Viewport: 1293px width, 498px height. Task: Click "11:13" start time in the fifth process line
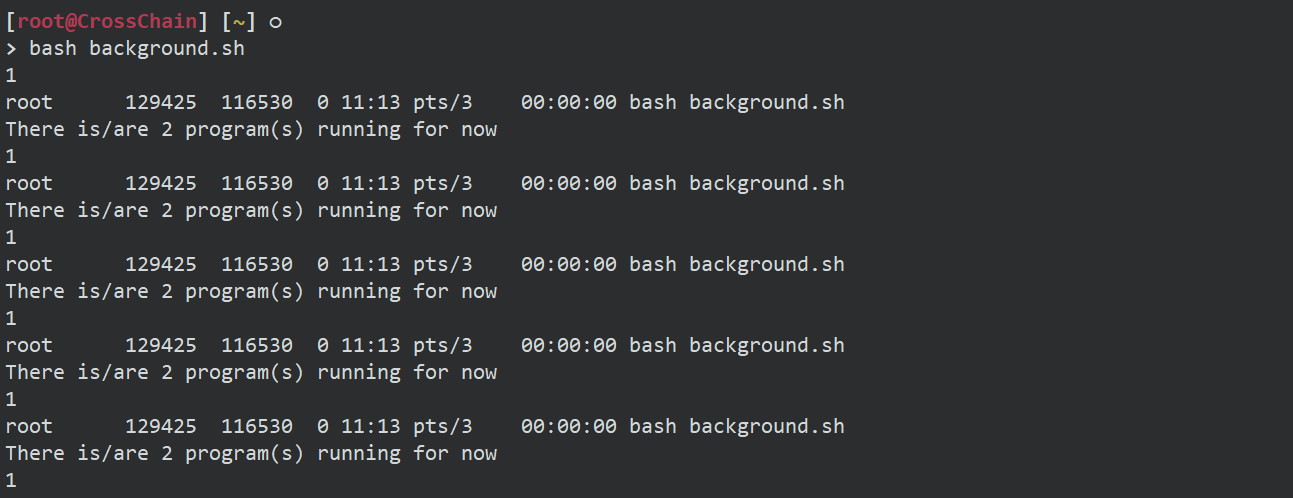pos(365,426)
